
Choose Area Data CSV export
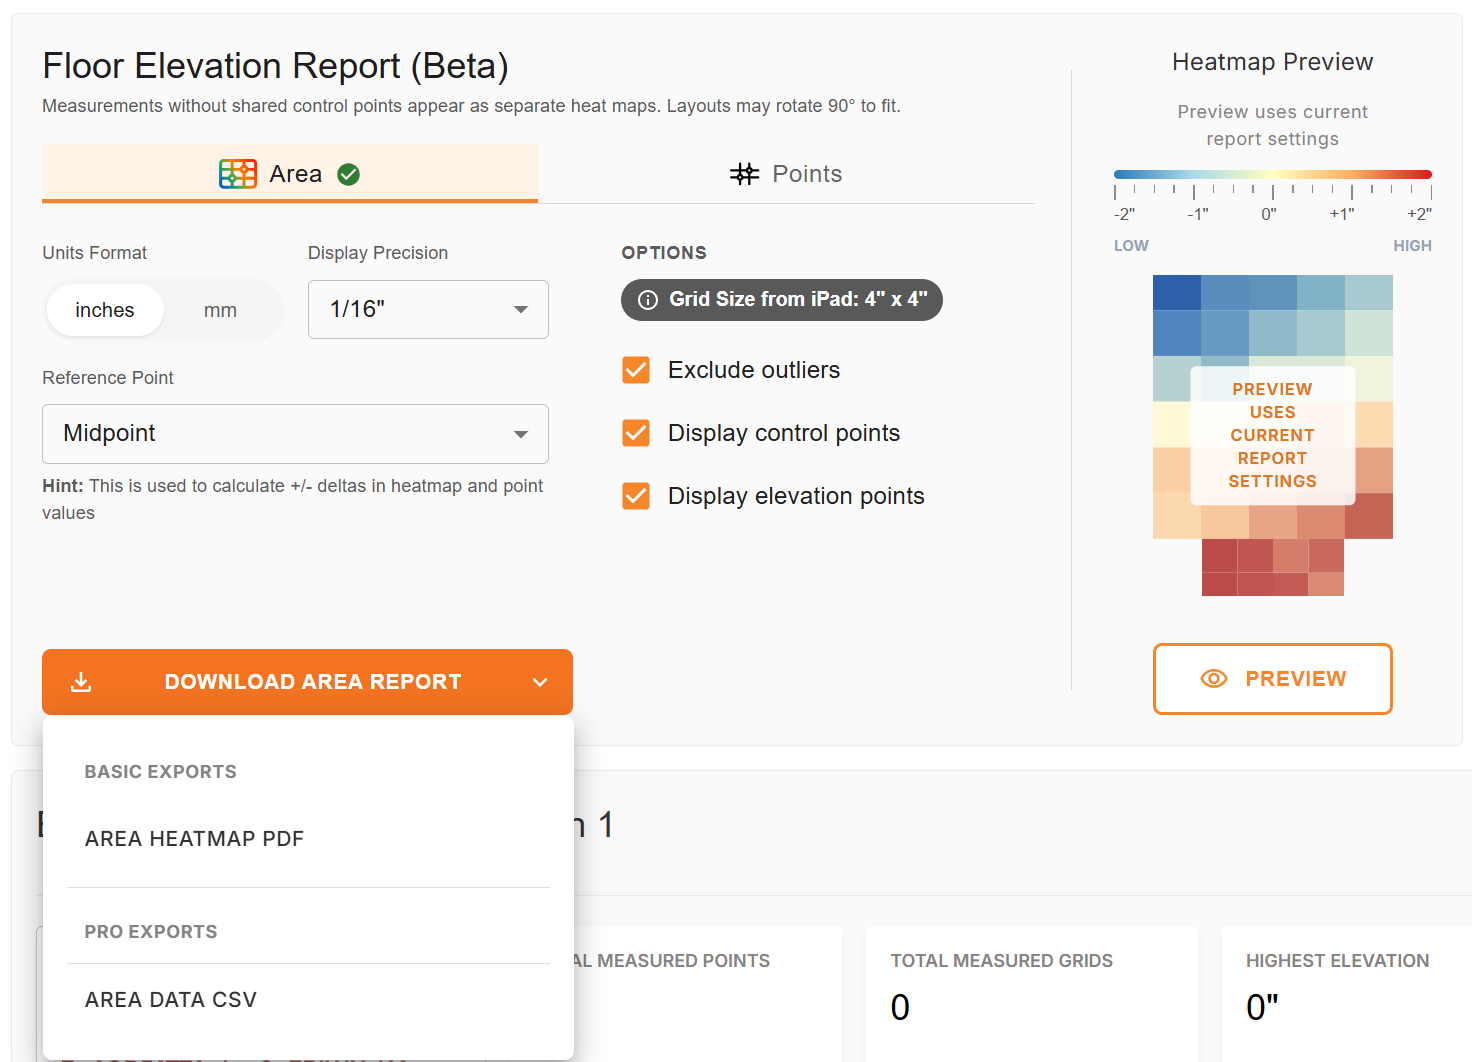tap(308, 1000)
